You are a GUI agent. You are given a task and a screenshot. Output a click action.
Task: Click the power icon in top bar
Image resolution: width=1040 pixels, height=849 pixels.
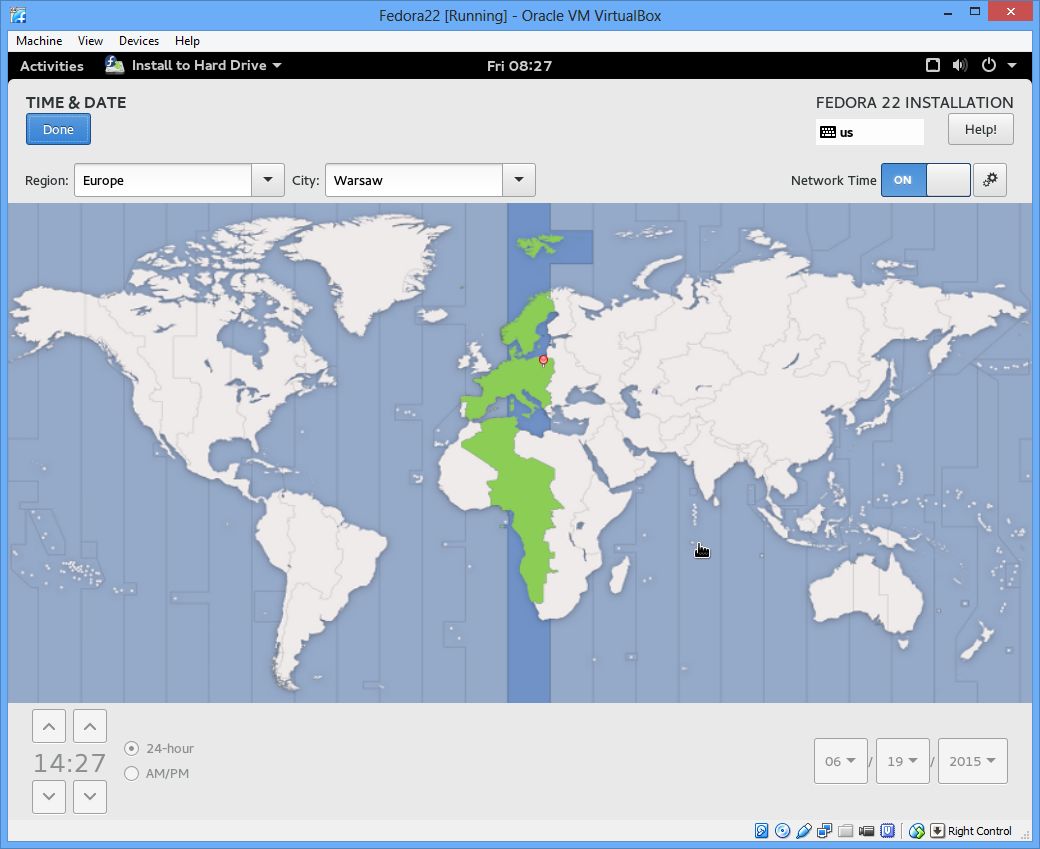click(x=988, y=65)
